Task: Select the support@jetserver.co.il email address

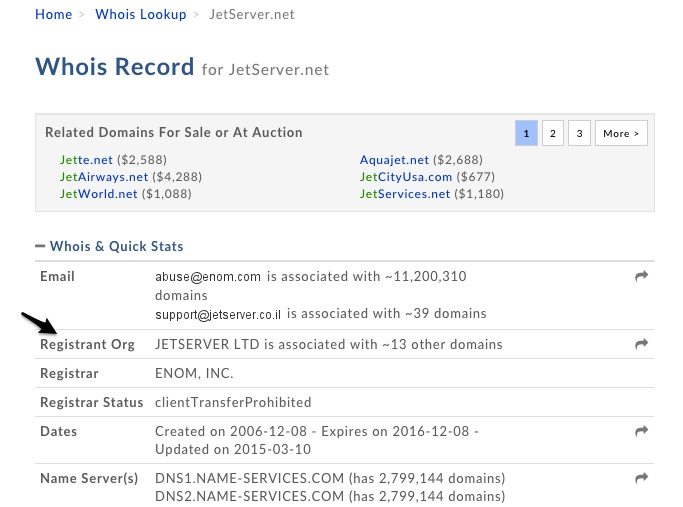Action: click(x=218, y=314)
